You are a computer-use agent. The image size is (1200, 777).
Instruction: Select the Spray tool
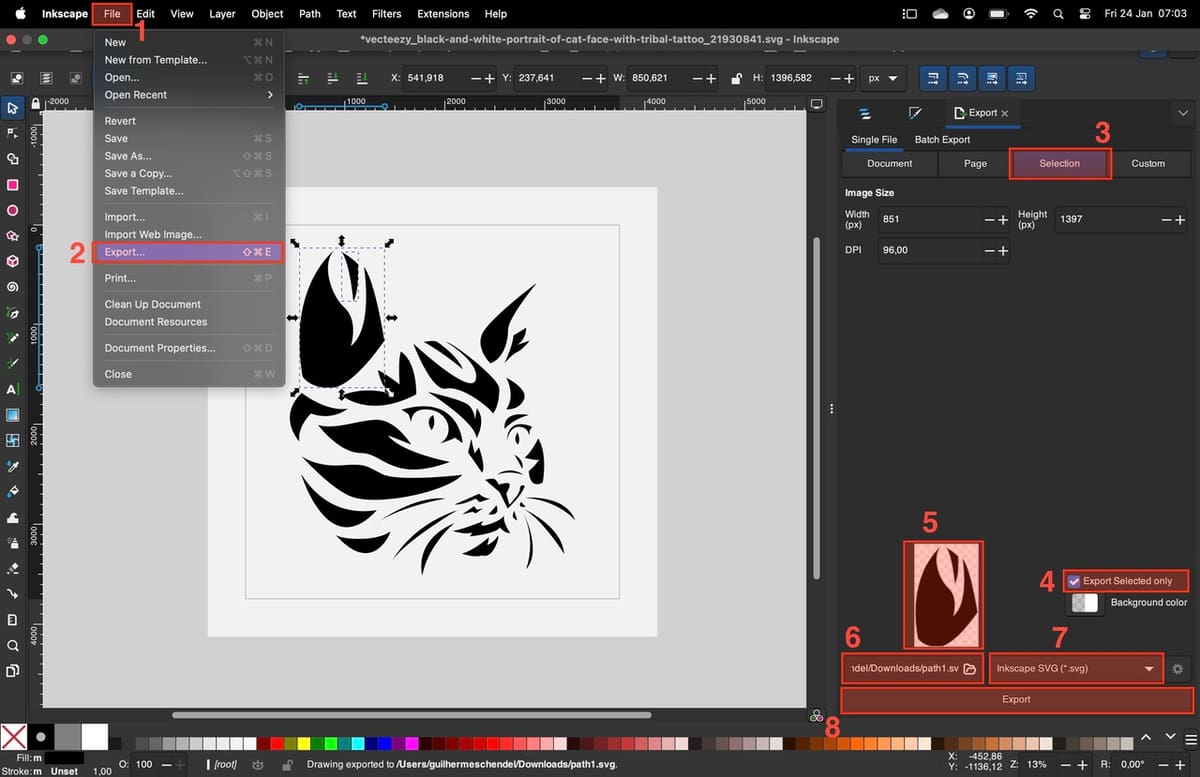12,543
